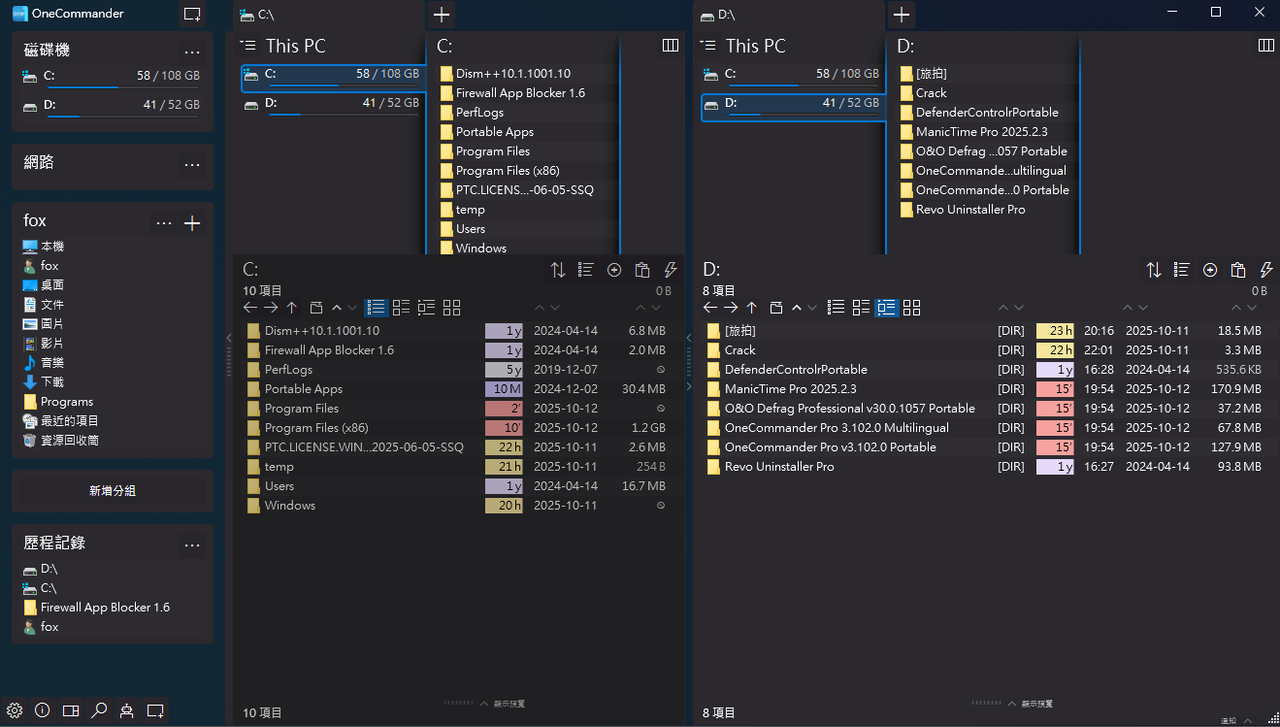This screenshot has width=1280, height=727.
Task: Switch to the C:\ tab
Action: [x=329, y=15]
